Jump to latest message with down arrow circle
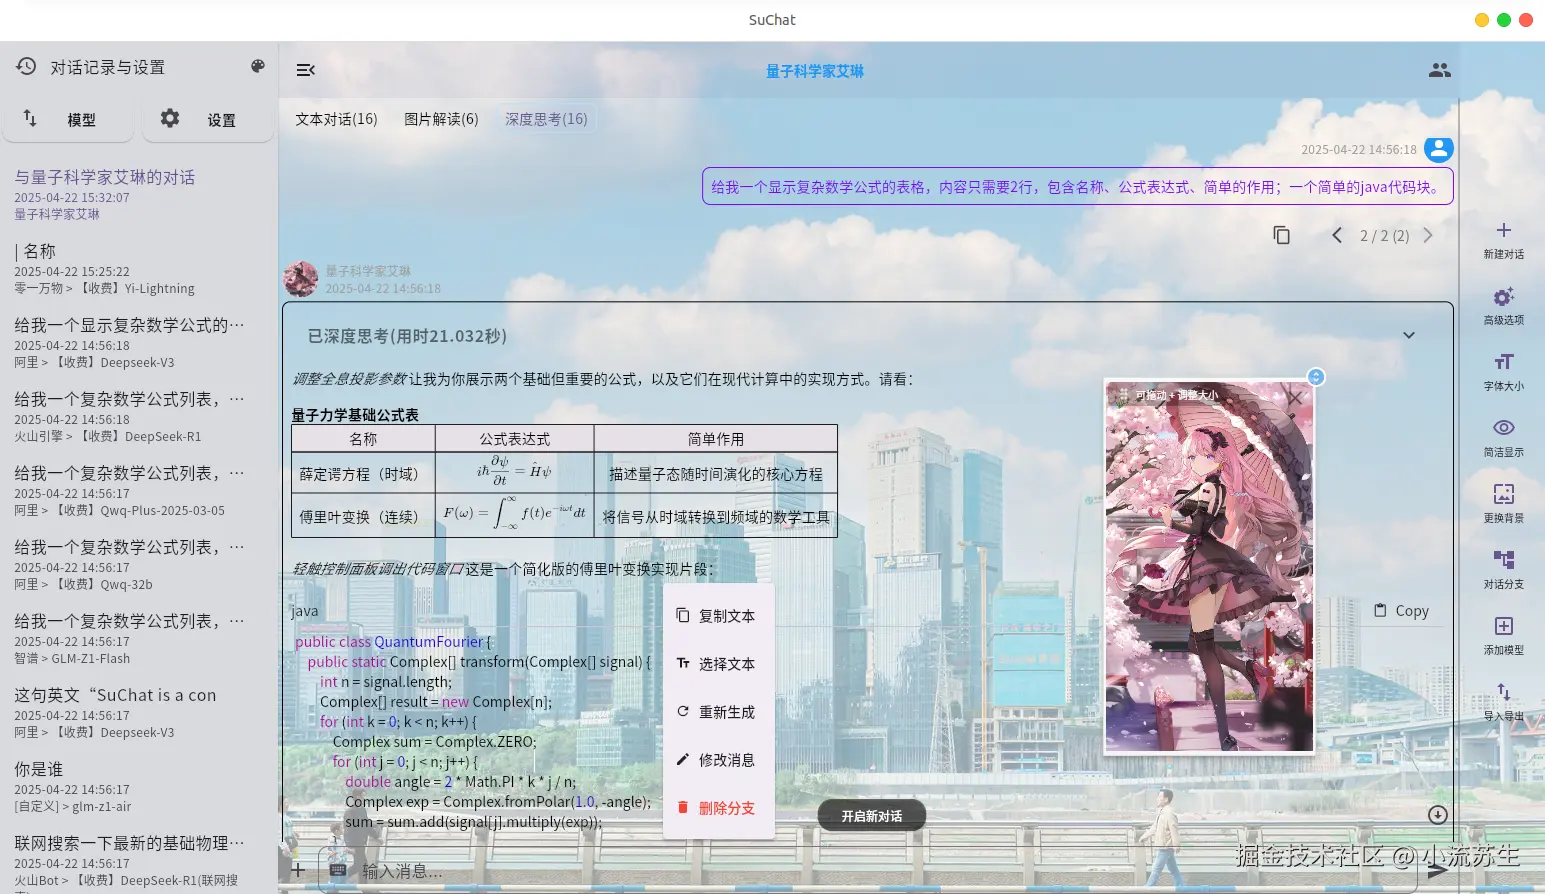Screen dimensions: 1545x894 click(1438, 814)
